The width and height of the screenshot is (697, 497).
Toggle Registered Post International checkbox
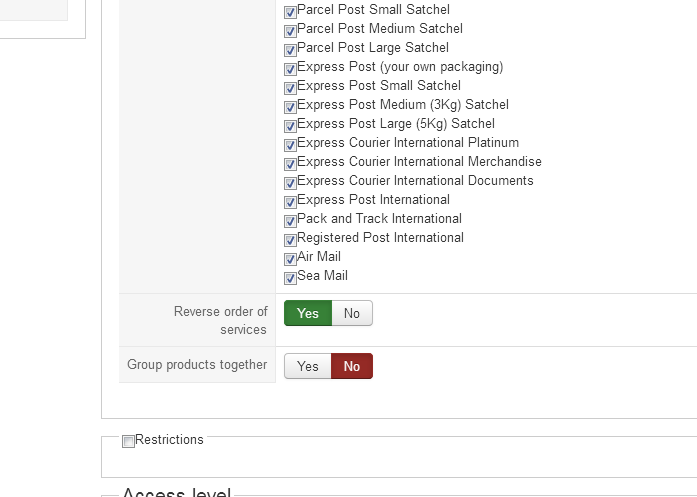pos(290,240)
